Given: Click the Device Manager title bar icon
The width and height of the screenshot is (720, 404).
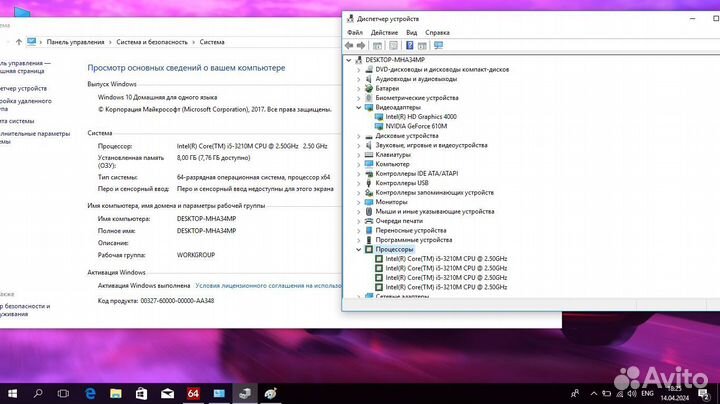Looking at the screenshot, I should pos(350,19).
